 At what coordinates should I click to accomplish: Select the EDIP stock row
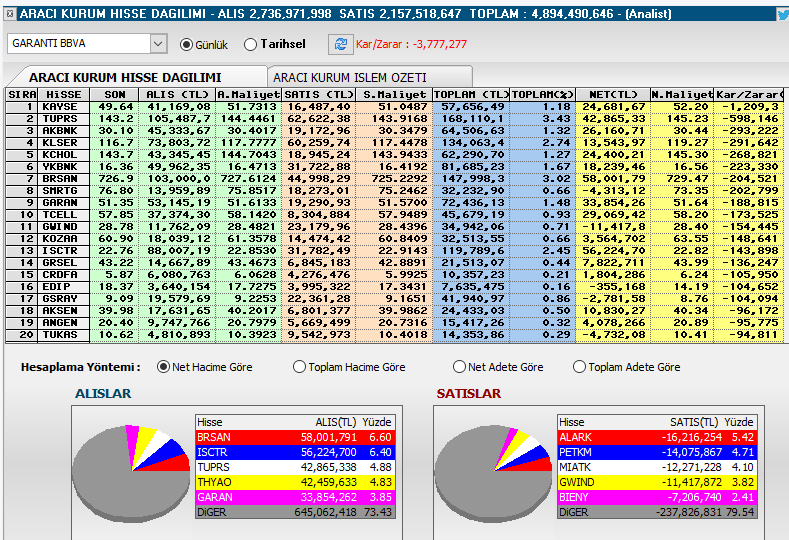pos(395,287)
